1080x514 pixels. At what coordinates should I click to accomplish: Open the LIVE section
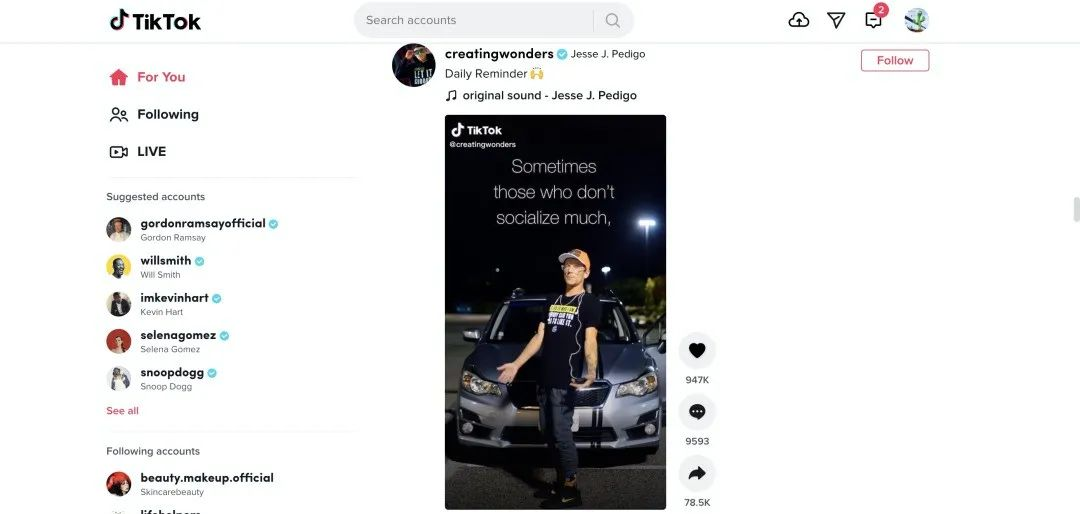(x=138, y=152)
